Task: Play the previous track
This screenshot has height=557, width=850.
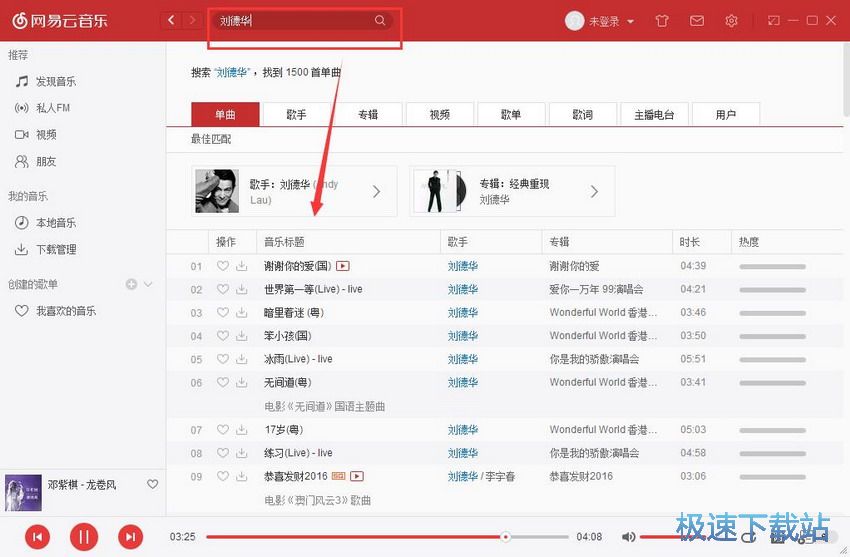Action: click(x=37, y=537)
